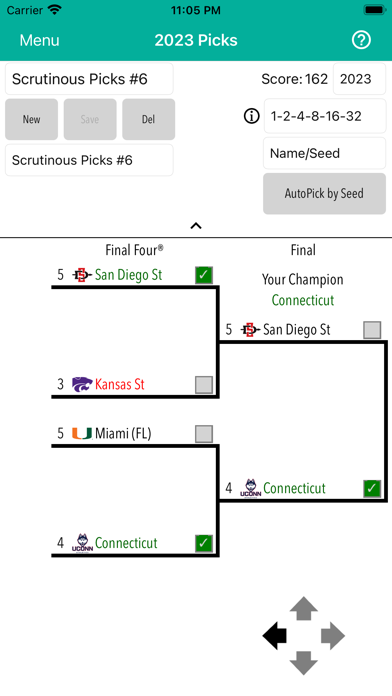Tap the Kansas St wildcat logo
The width and height of the screenshot is (392, 696).
[82, 384]
